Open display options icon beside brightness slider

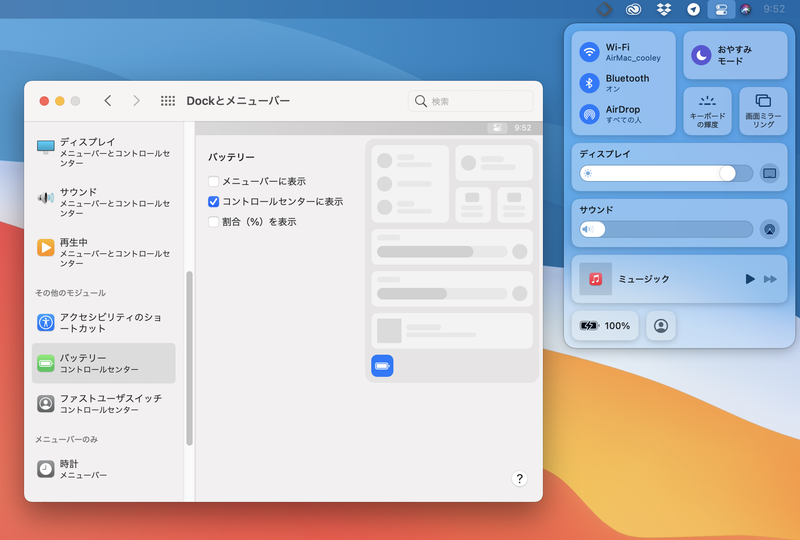[x=769, y=174]
